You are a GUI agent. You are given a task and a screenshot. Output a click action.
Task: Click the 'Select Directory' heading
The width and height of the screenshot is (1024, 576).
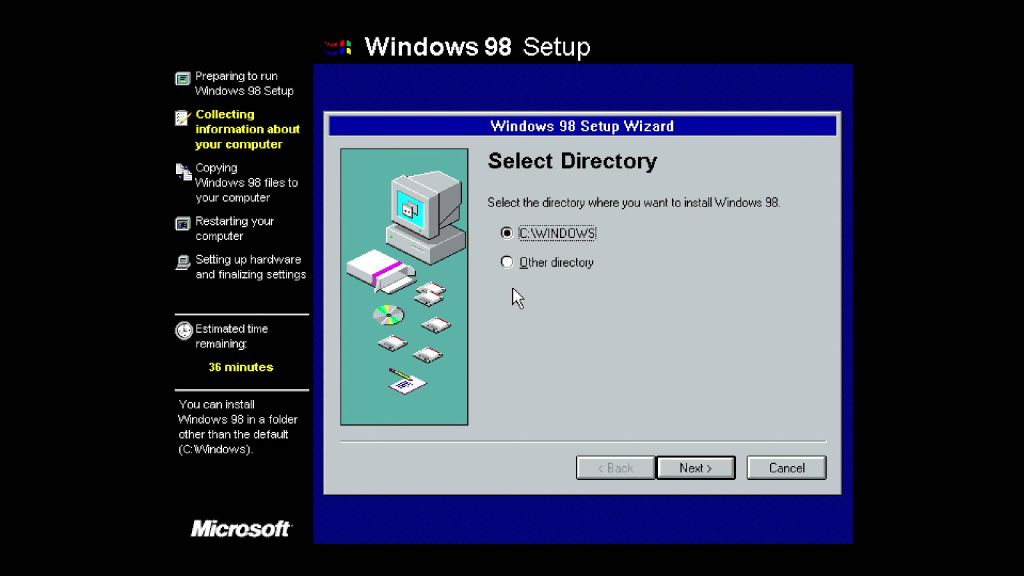[x=572, y=161]
